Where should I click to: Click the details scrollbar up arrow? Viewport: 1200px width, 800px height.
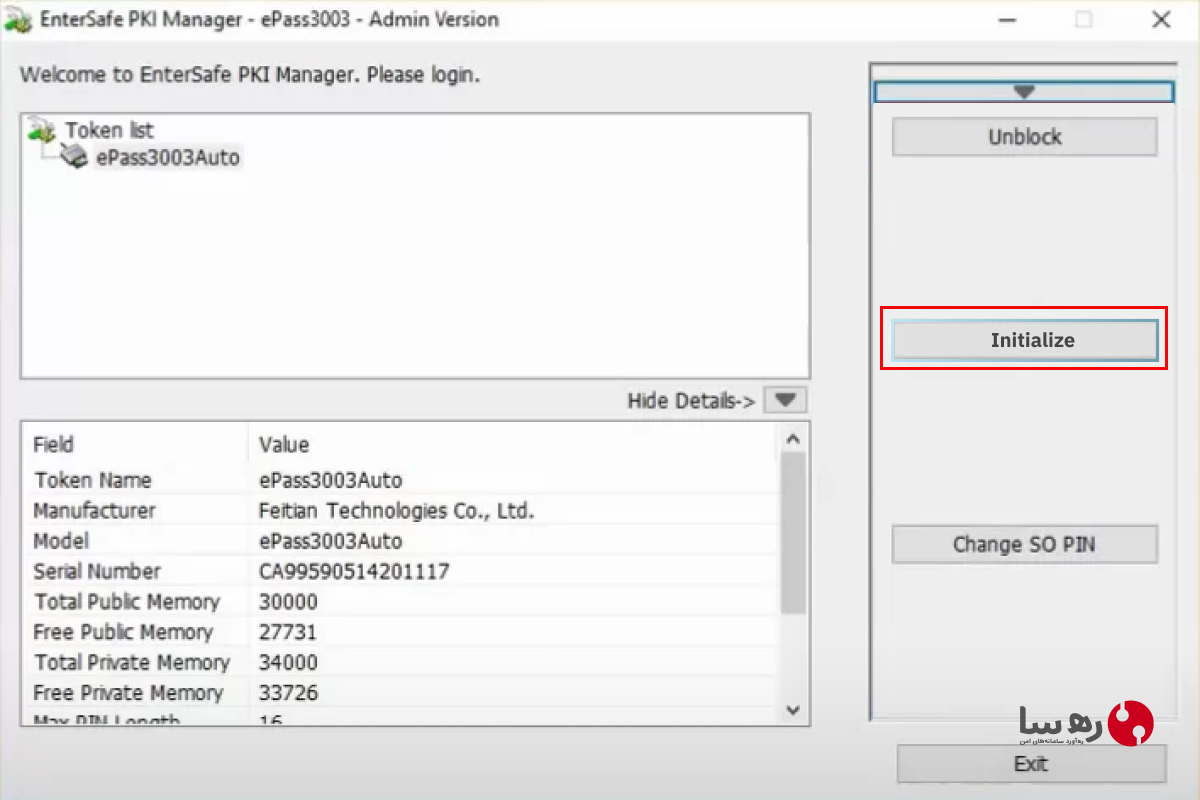(793, 438)
